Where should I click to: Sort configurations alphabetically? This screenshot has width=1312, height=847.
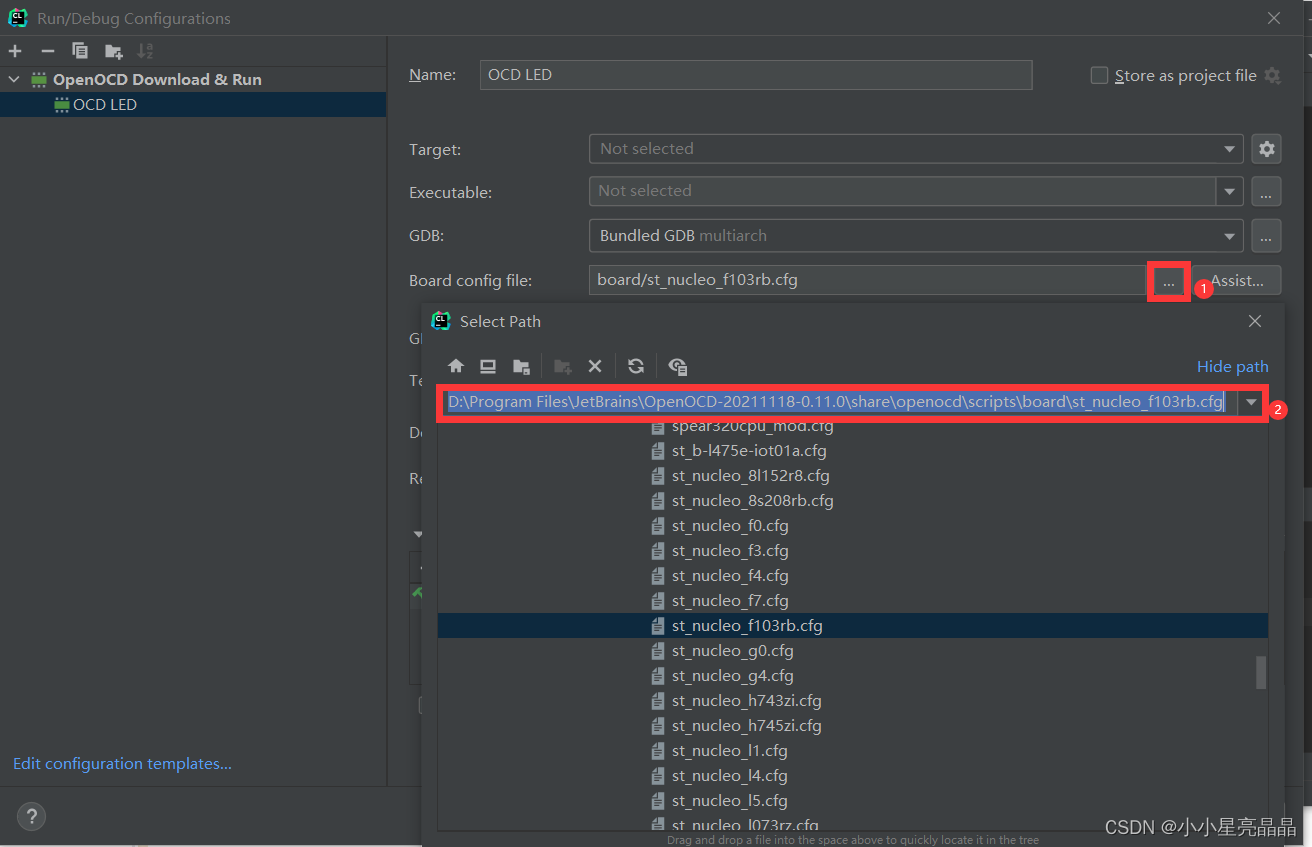tap(145, 51)
